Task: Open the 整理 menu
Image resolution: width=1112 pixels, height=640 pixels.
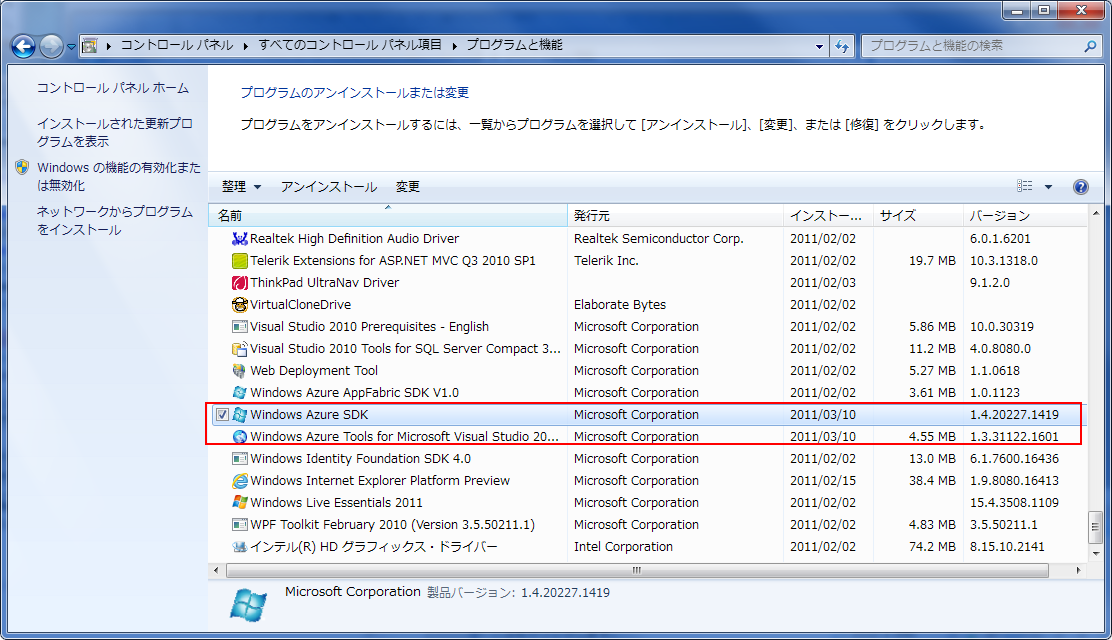Action: point(241,187)
